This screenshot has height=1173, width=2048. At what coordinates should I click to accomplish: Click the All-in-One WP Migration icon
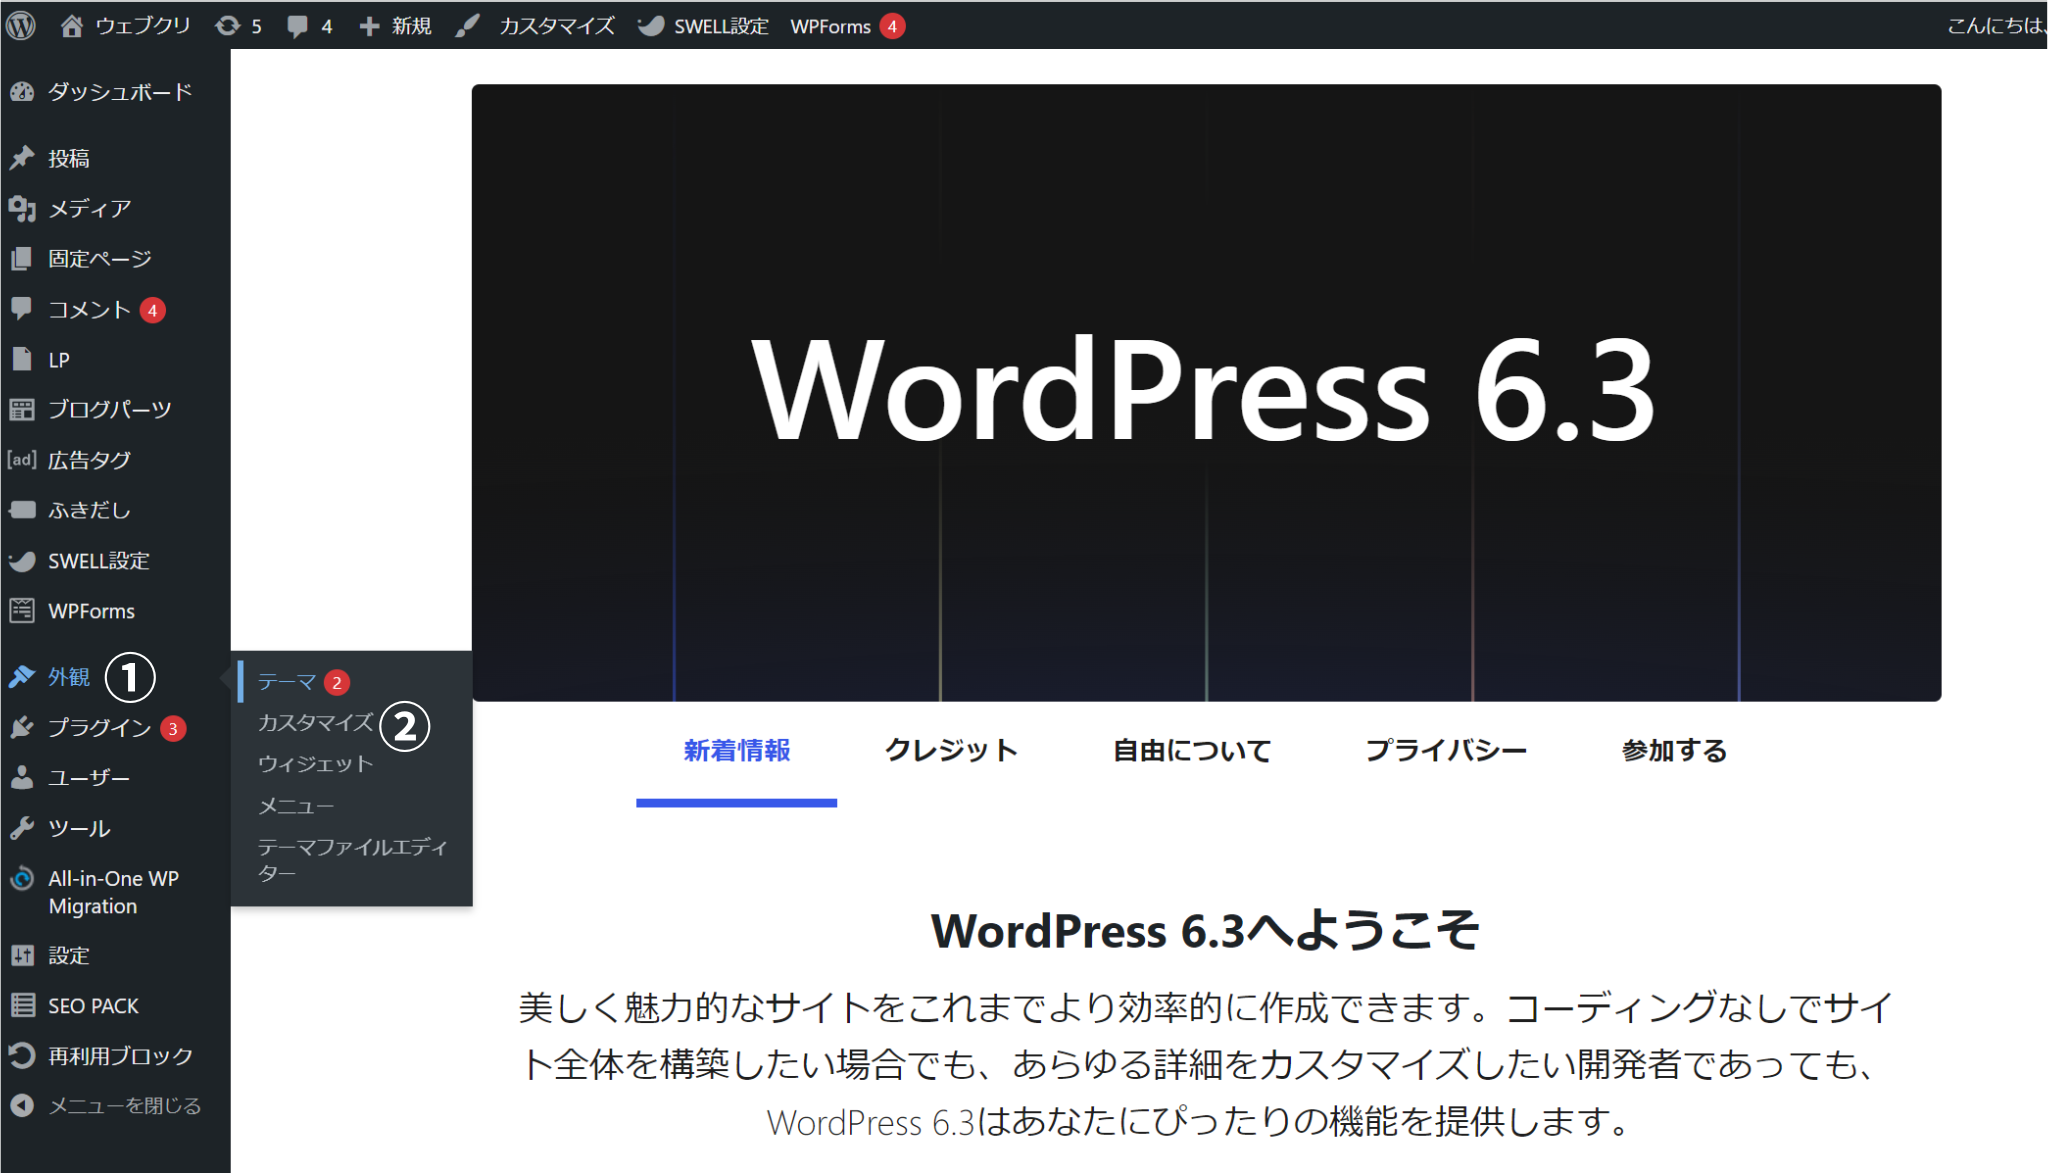(x=22, y=879)
